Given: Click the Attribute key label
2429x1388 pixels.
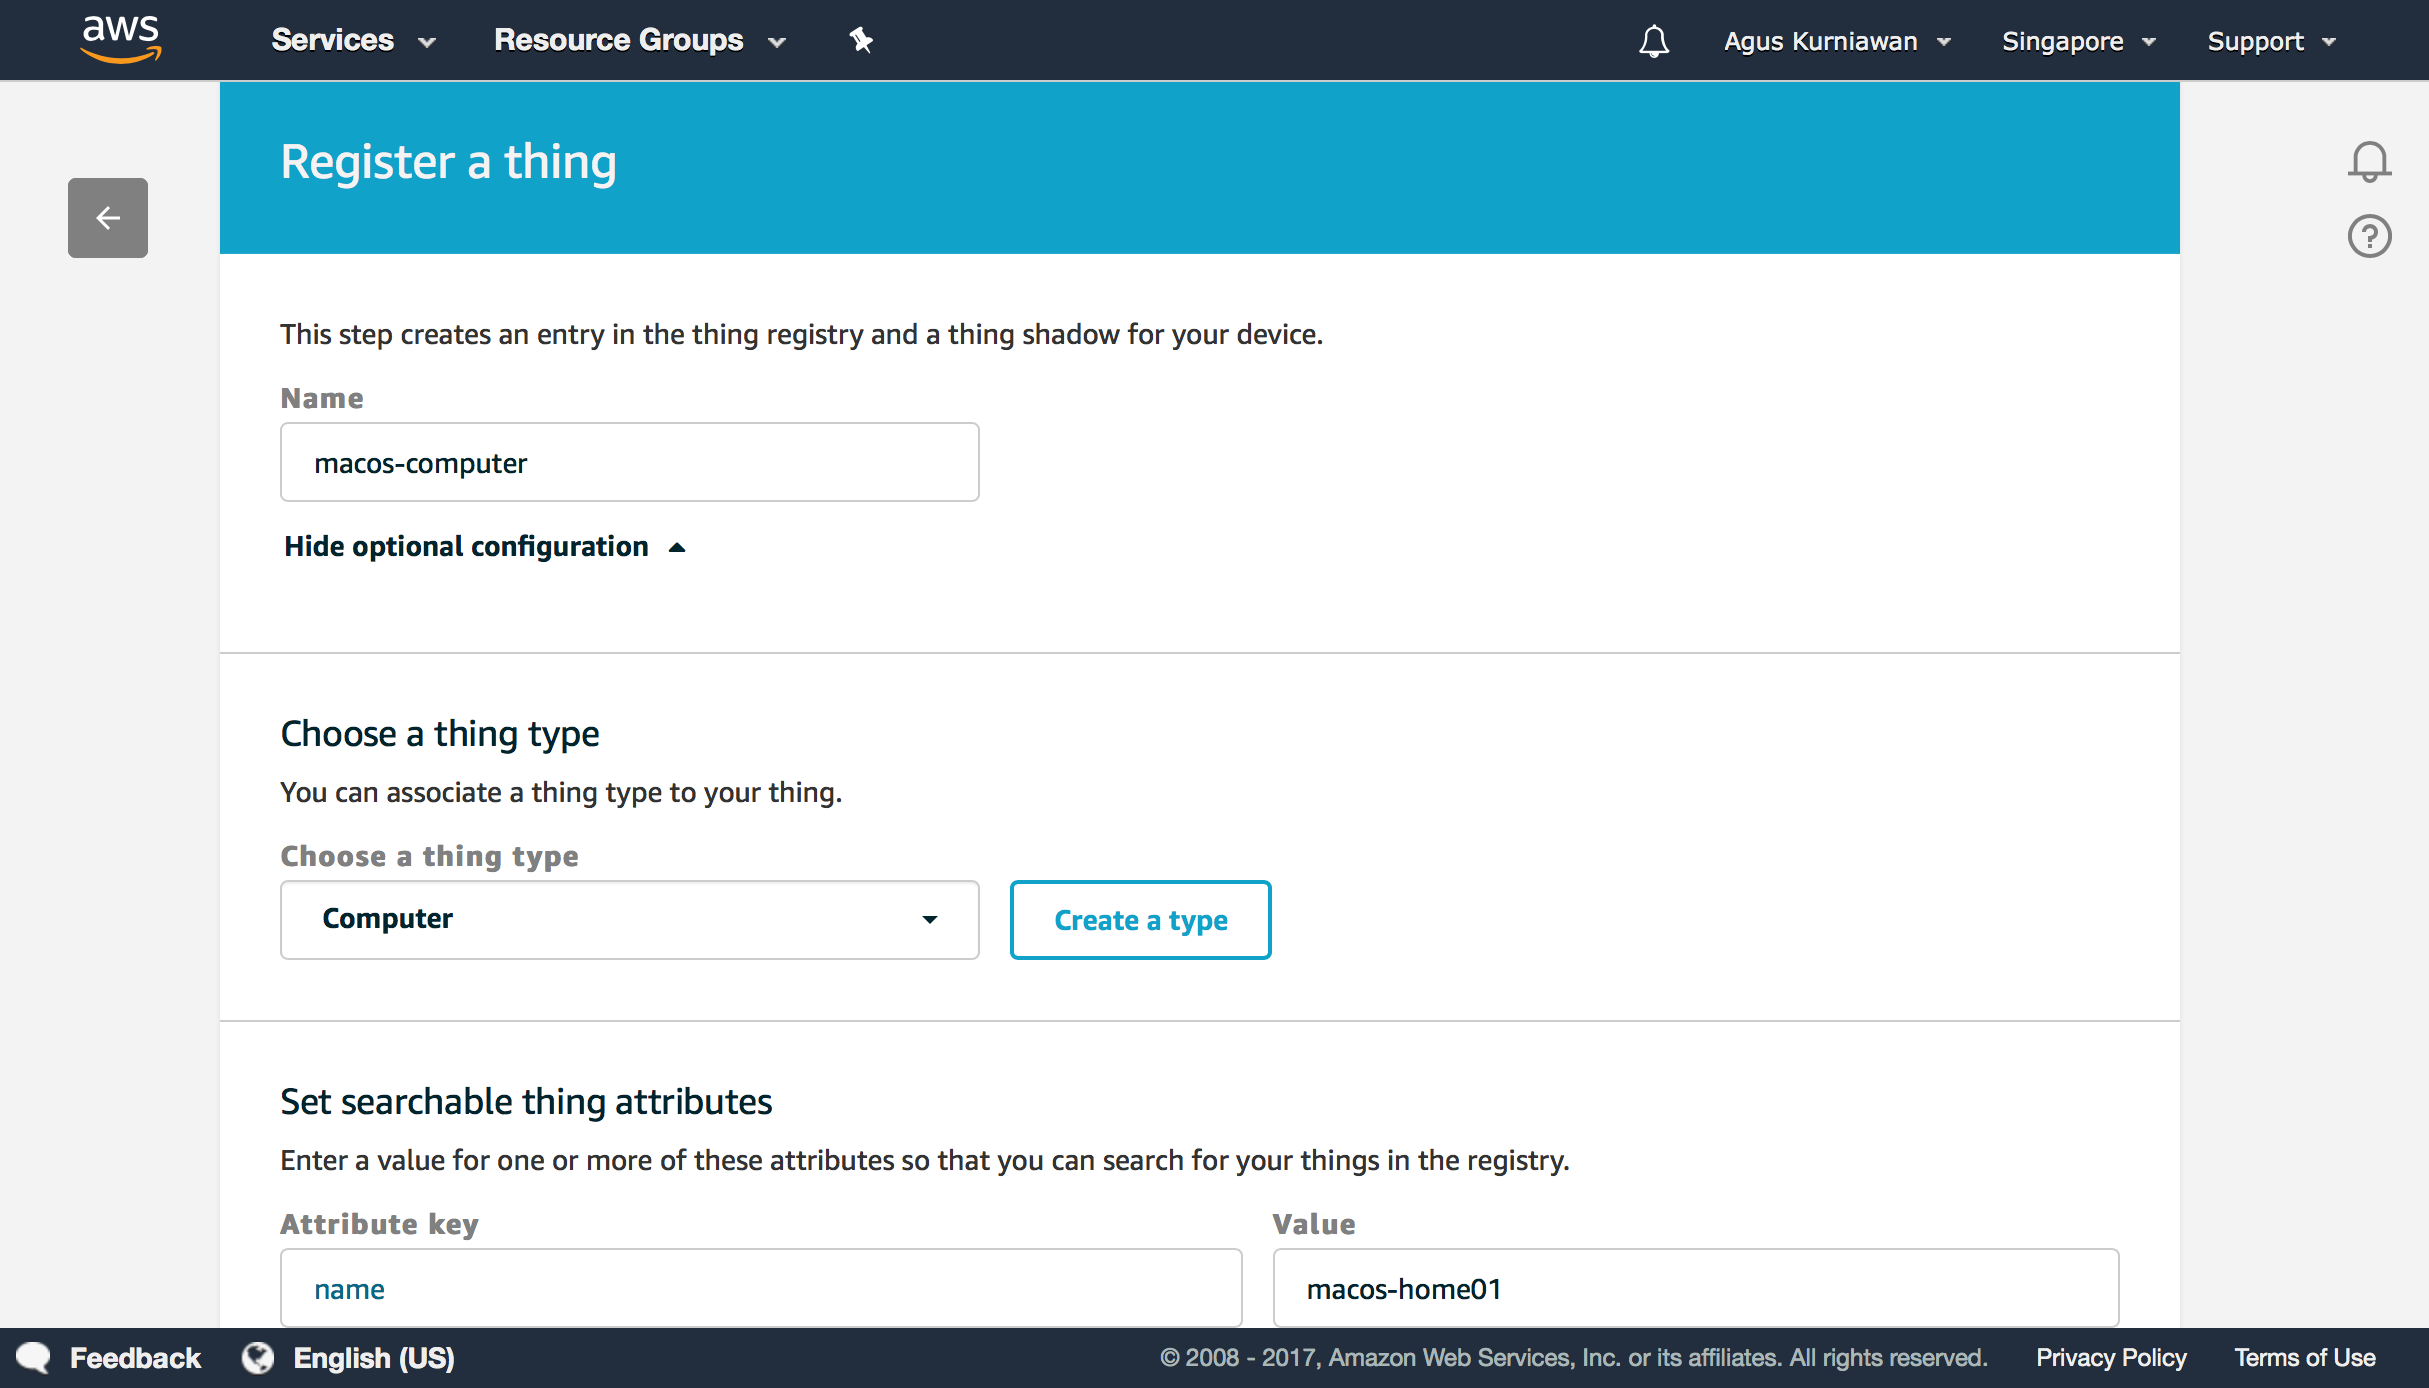Looking at the screenshot, I should tap(380, 1224).
